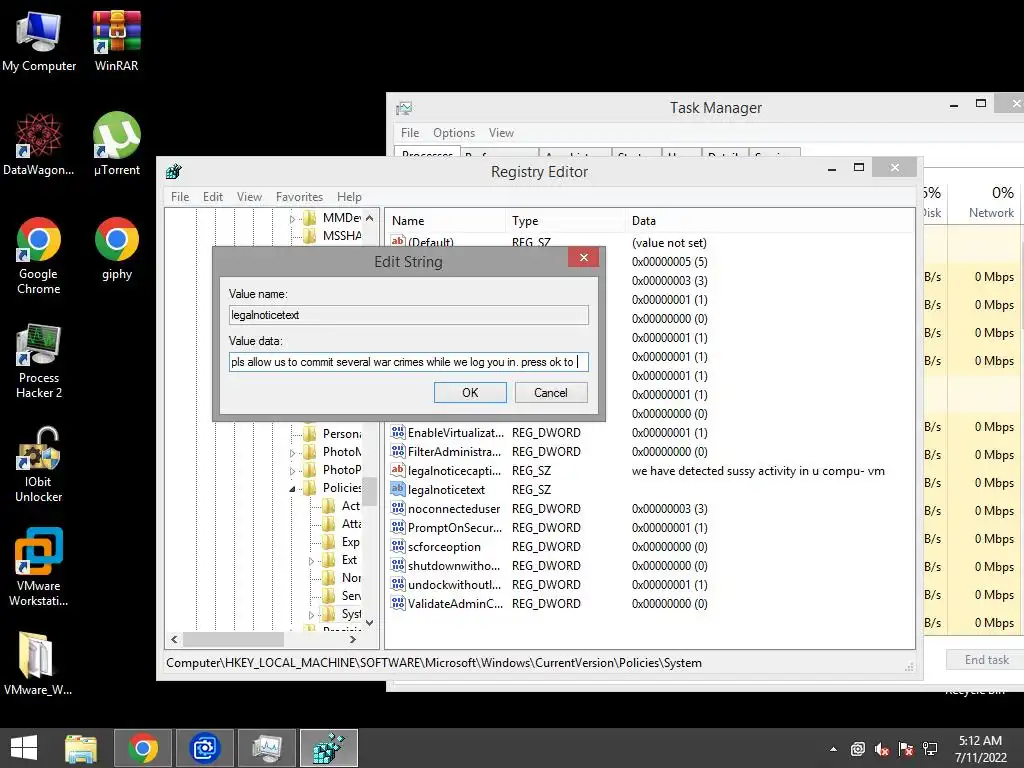Sort values by Type column header
The image size is (1024, 768).
pyautogui.click(x=565, y=221)
